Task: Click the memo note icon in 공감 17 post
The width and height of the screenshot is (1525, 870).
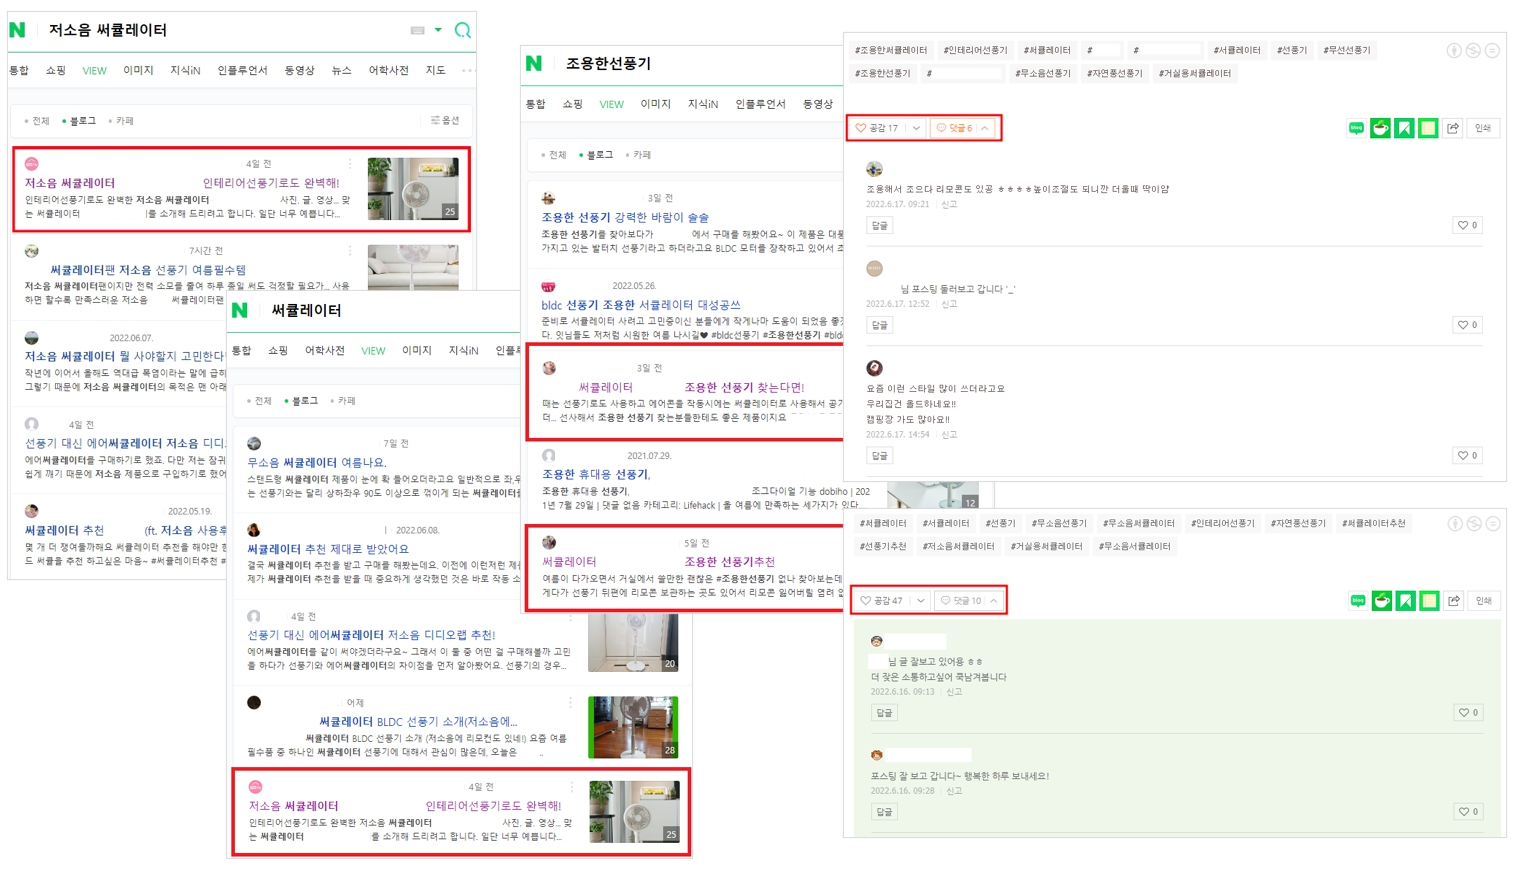Action: click(x=1428, y=128)
